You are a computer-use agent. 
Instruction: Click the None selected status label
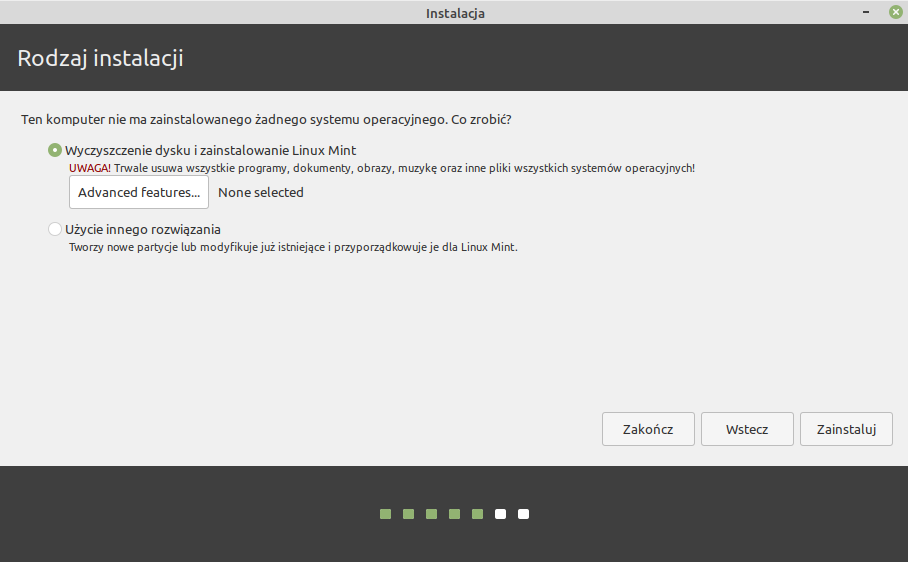click(261, 192)
